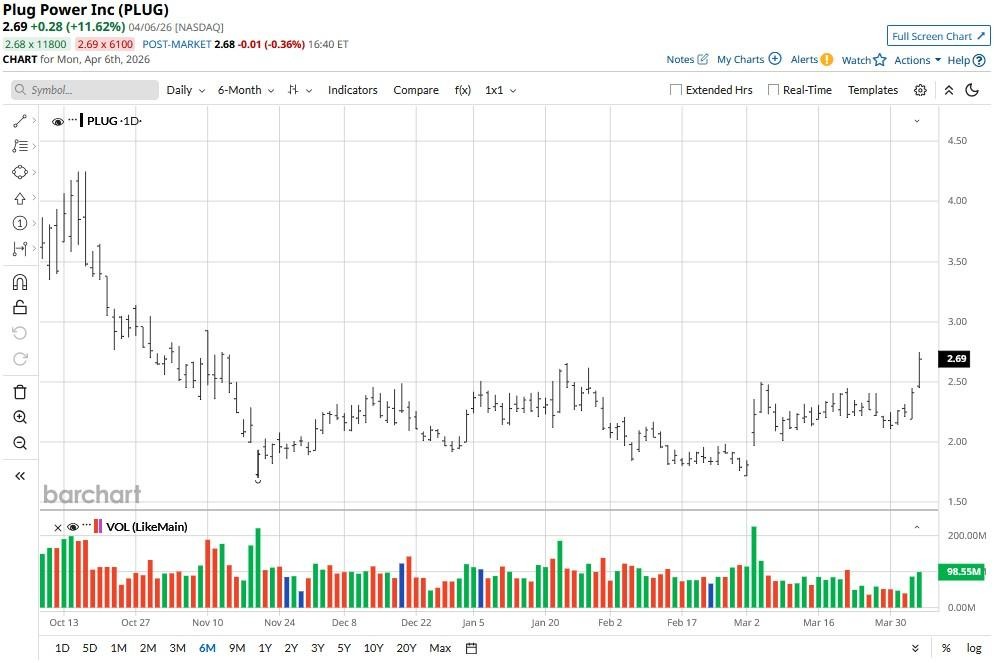Select the 3M range
This screenshot has width=994, height=663.
pyautogui.click(x=178, y=648)
